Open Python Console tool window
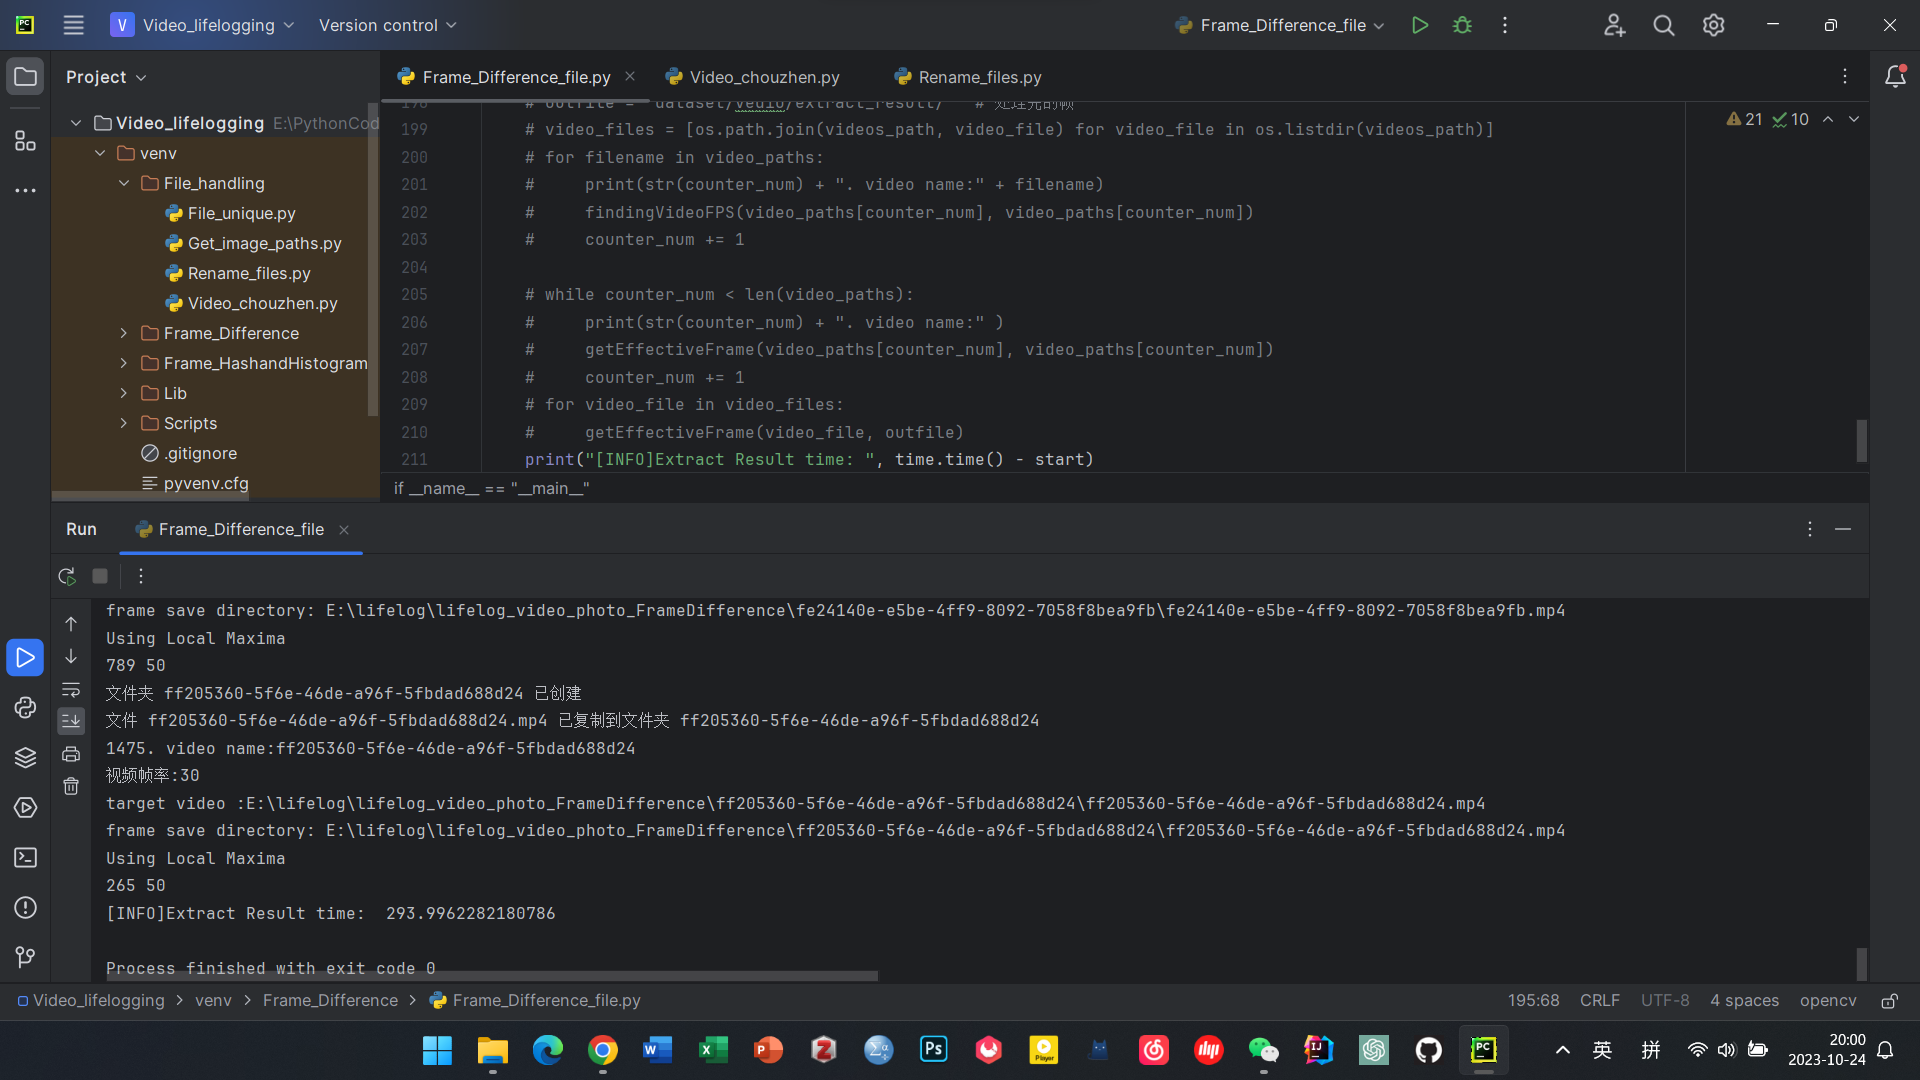The image size is (1920, 1080). [25, 708]
